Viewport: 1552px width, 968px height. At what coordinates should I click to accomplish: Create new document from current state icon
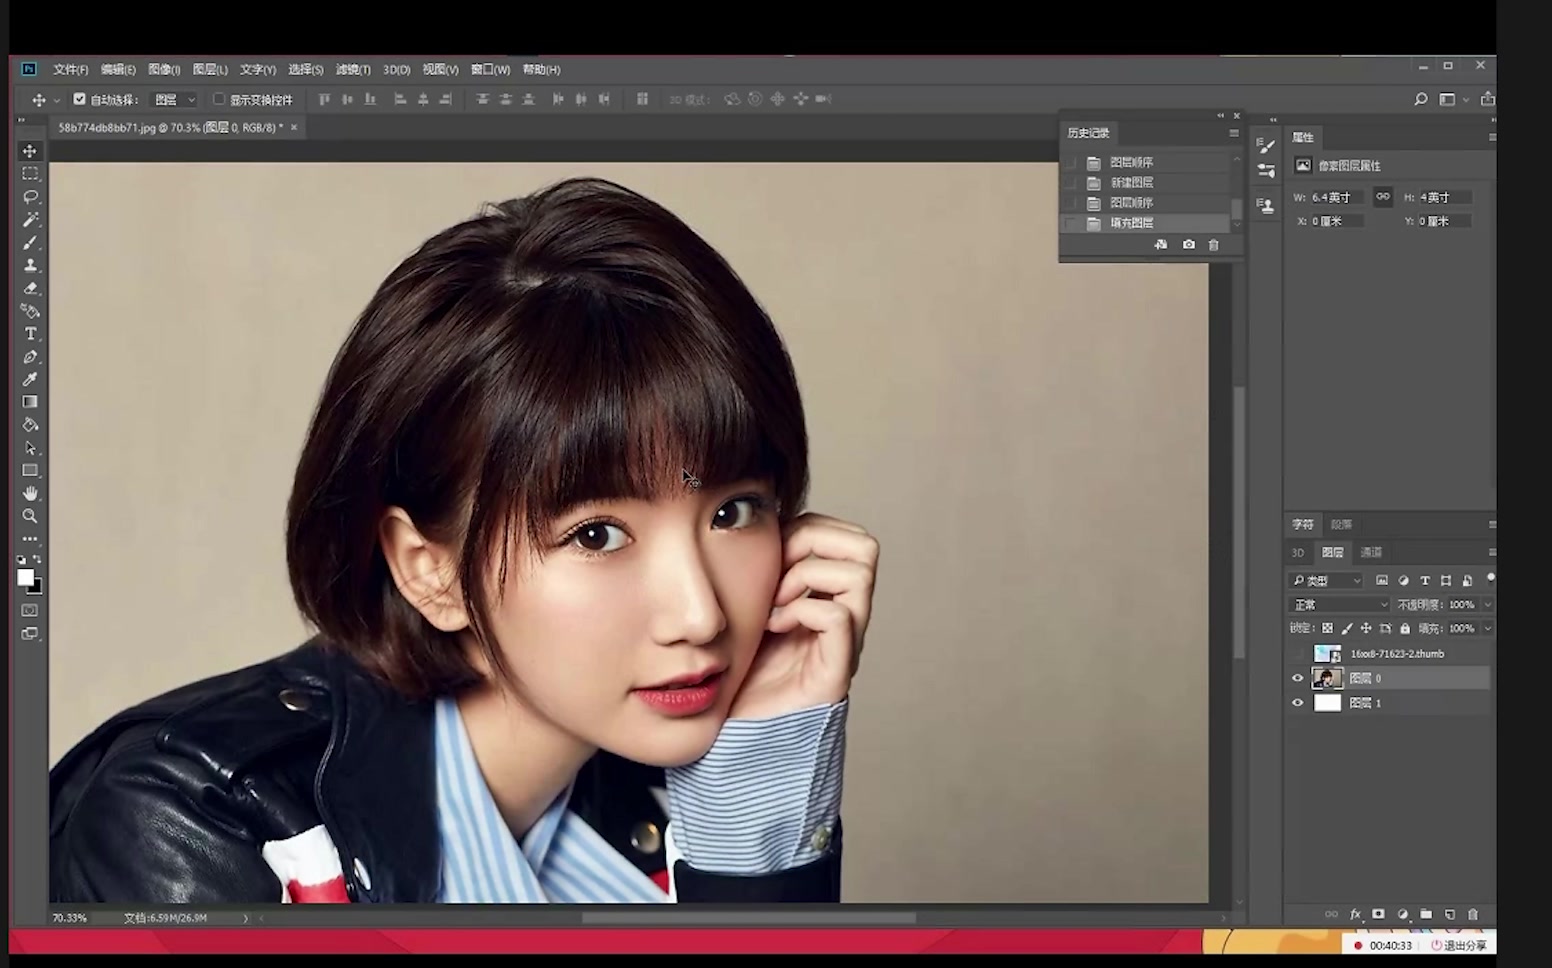(x=1161, y=245)
